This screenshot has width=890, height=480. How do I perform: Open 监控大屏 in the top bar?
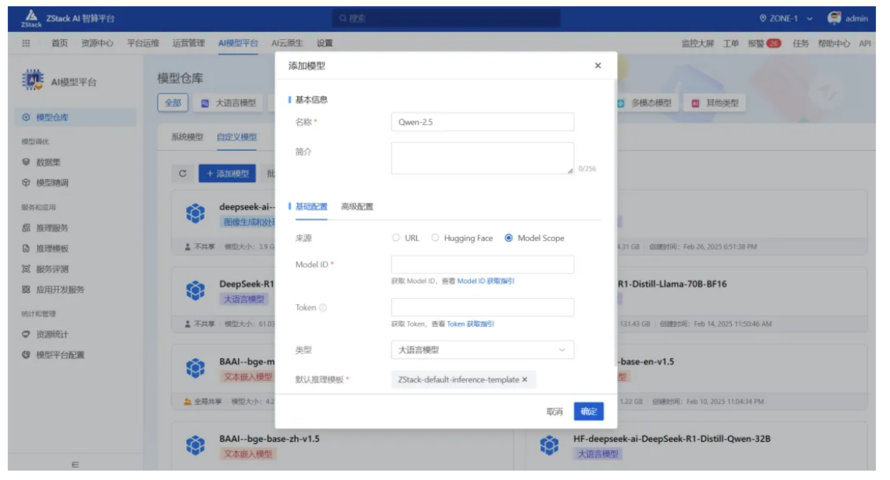(x=698, y=43)
